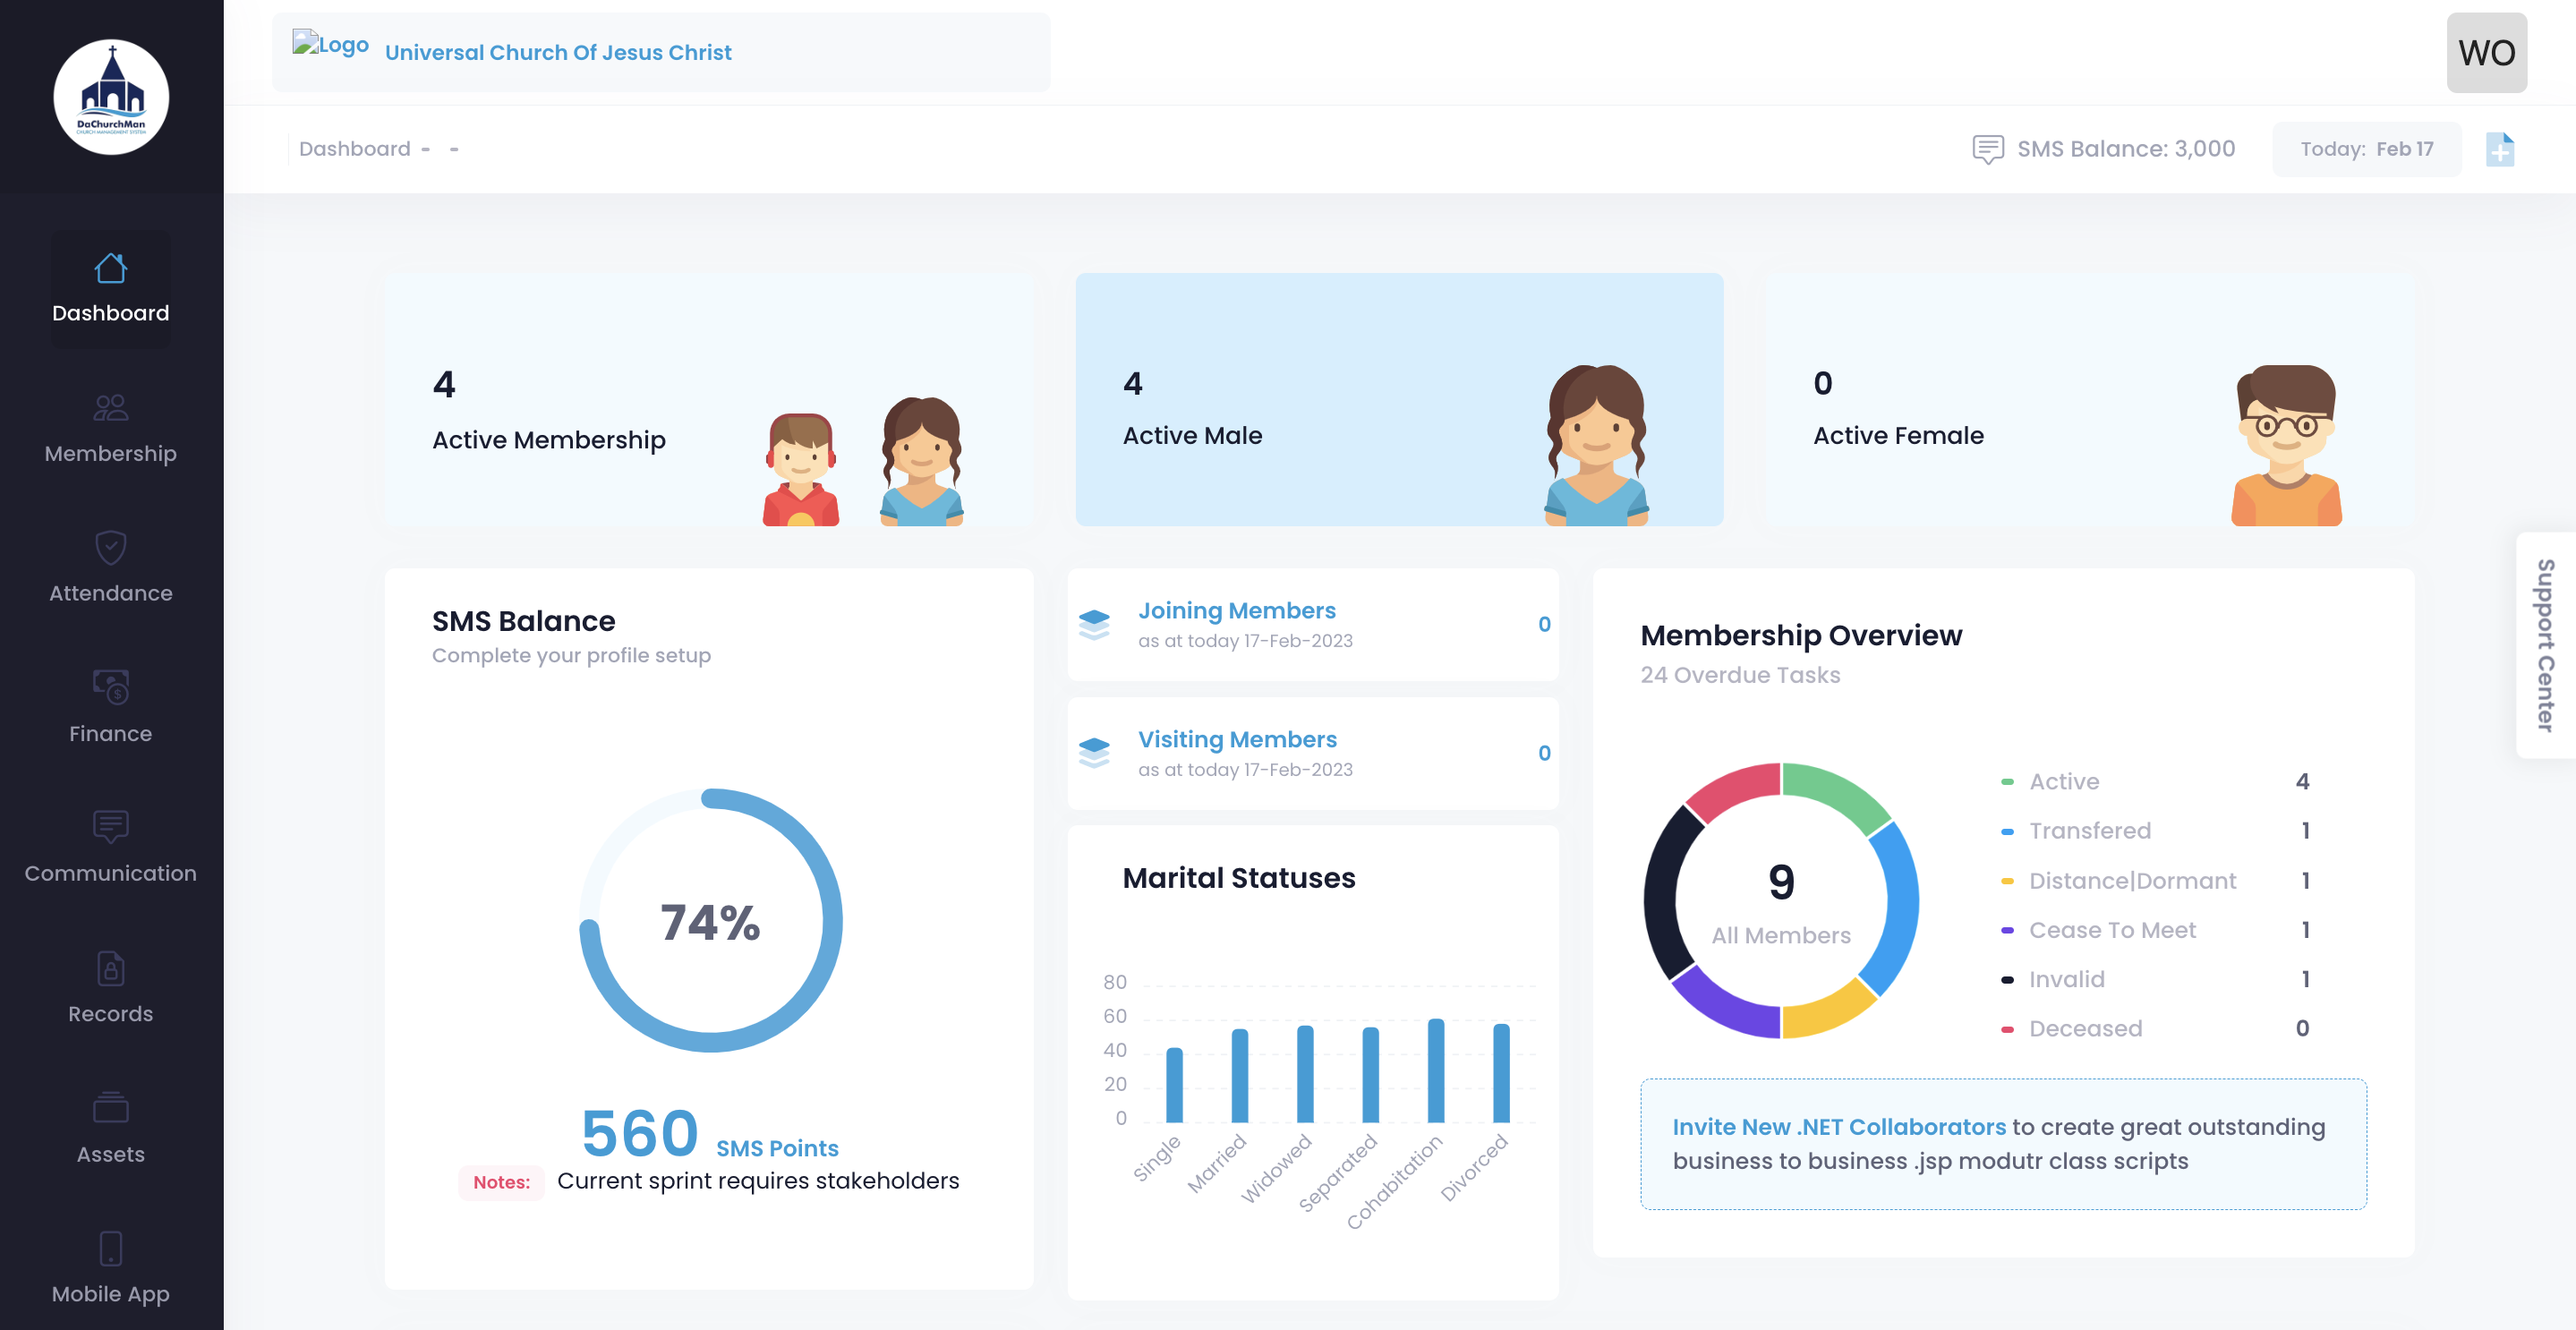Open Finance from the sidebar

tap(110, 708)
